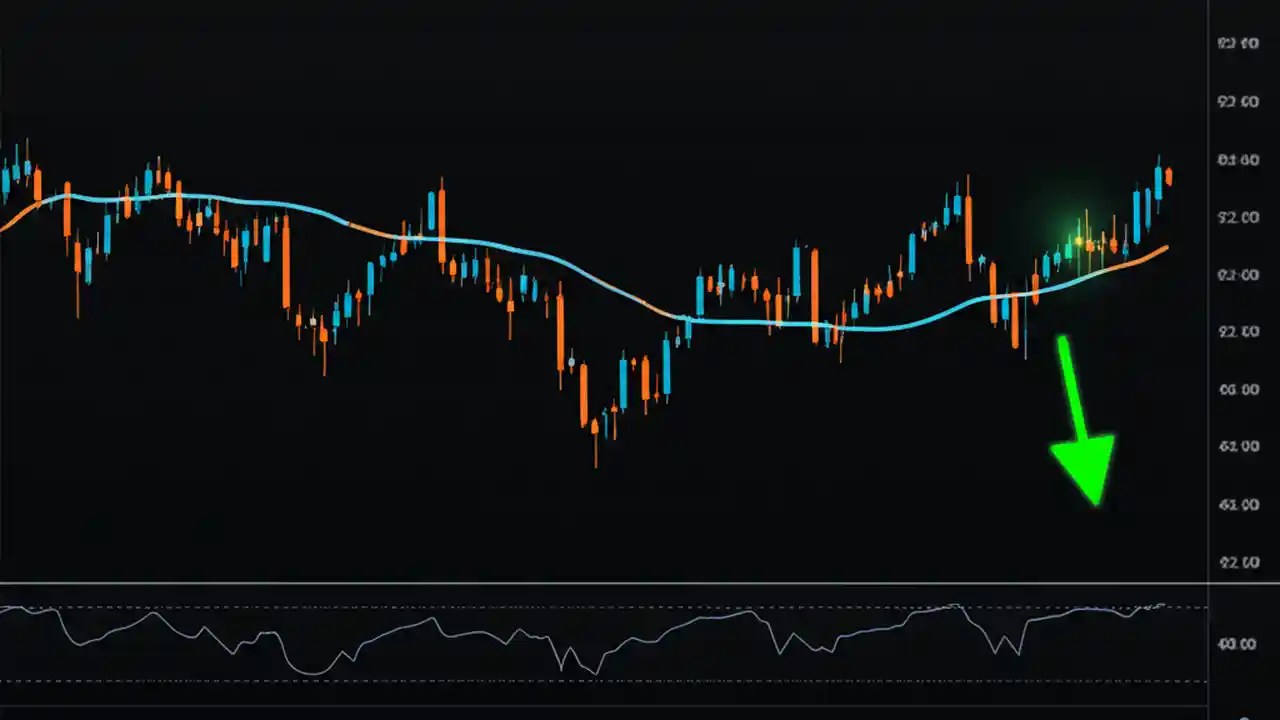Select the lower oscillator pane
This screenshot has width=1280, height=720.
[x=600, y=645]
